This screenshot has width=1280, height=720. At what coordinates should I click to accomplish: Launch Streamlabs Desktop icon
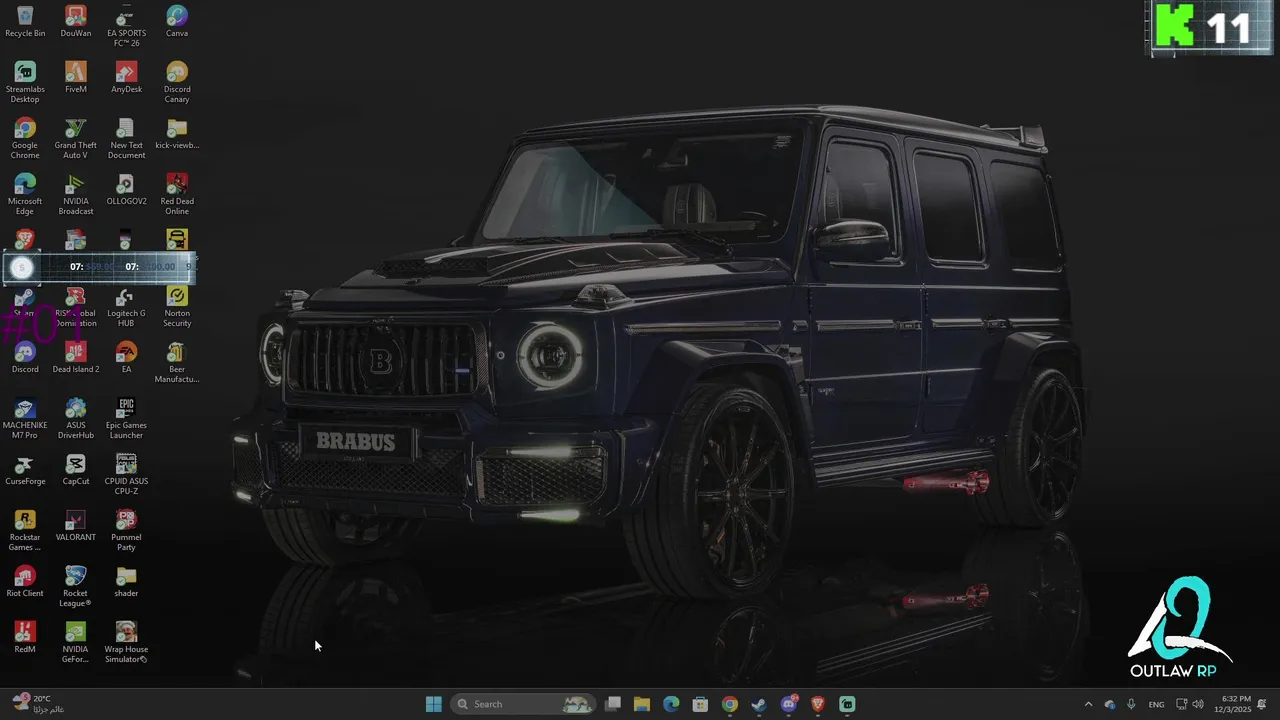[x=25, y=82]
